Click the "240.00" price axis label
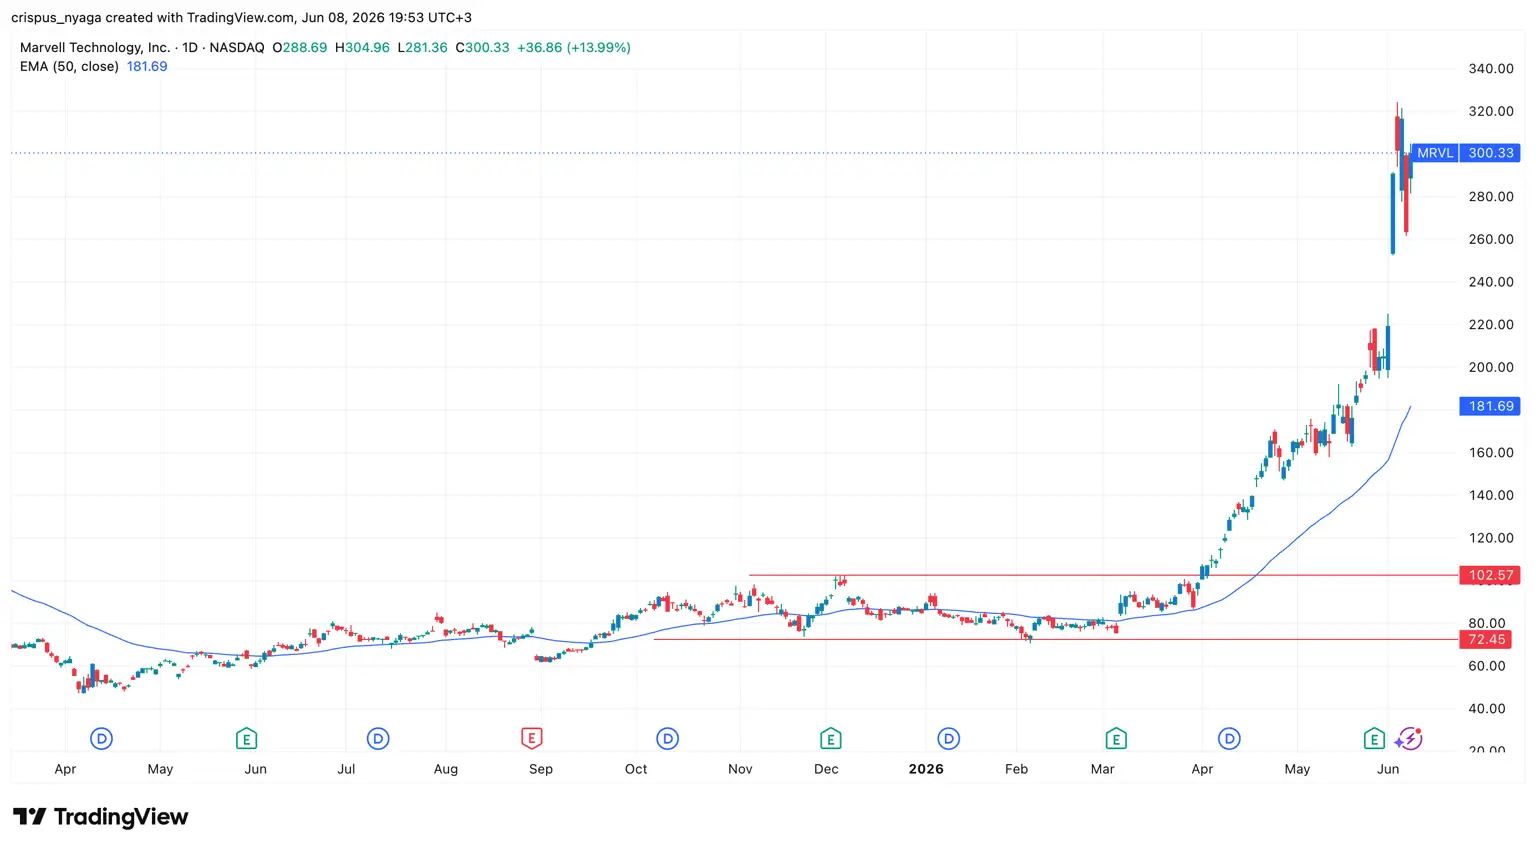 (x=1491, y=281)
